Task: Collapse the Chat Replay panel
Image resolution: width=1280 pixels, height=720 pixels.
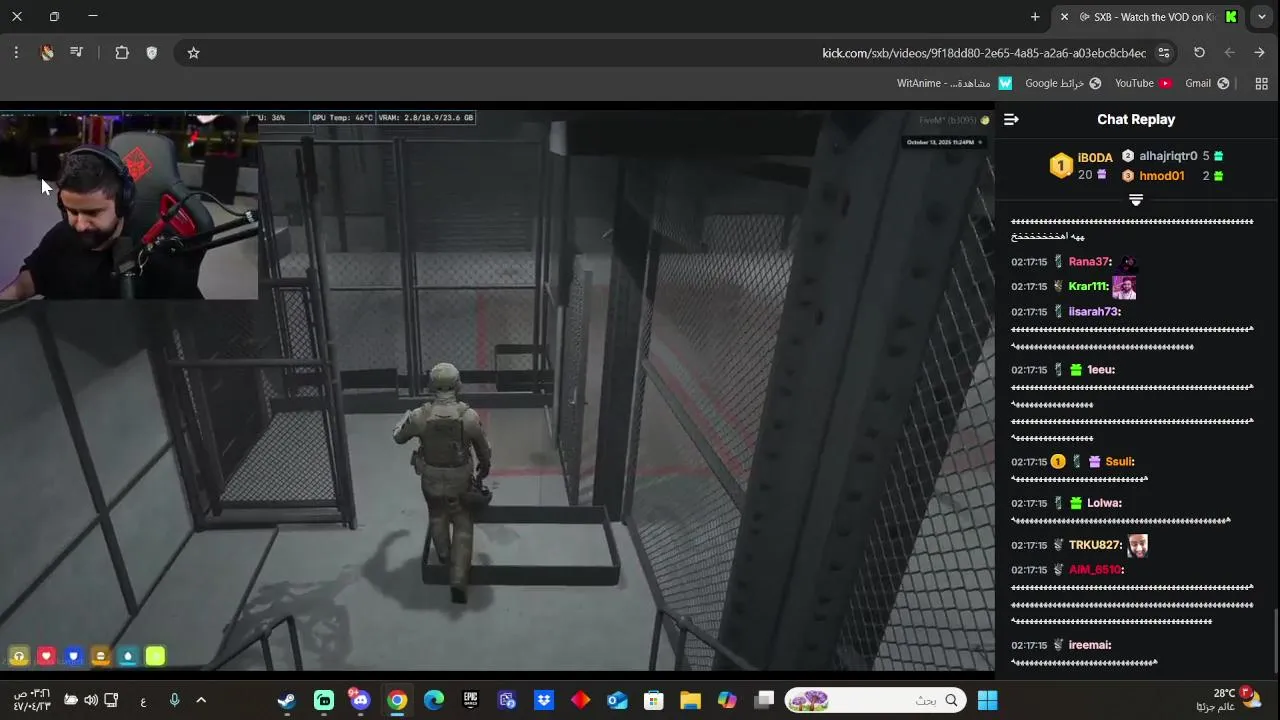Action: (1011, 119)
